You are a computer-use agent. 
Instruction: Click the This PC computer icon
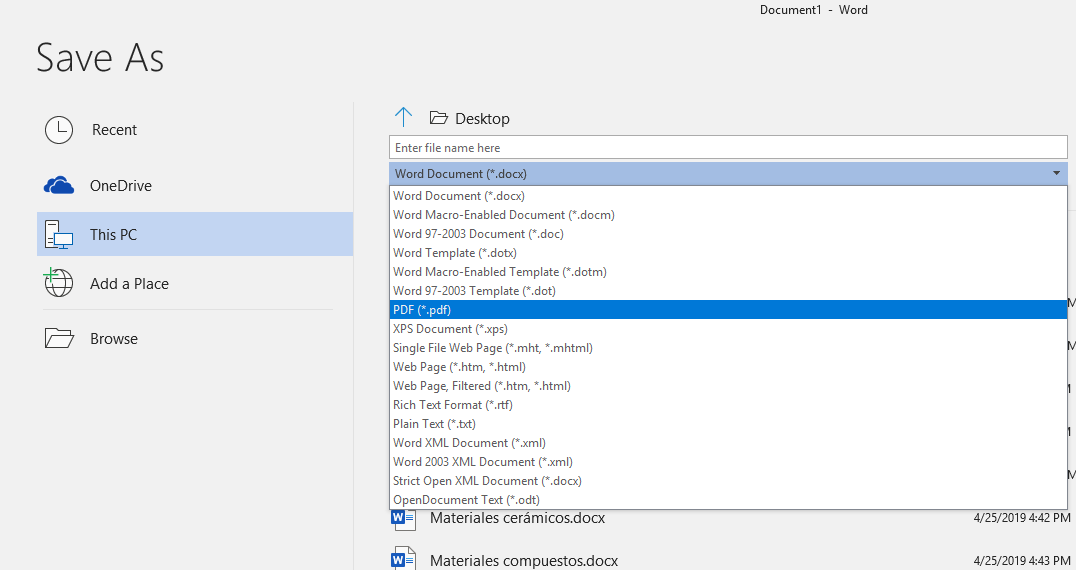59,235
